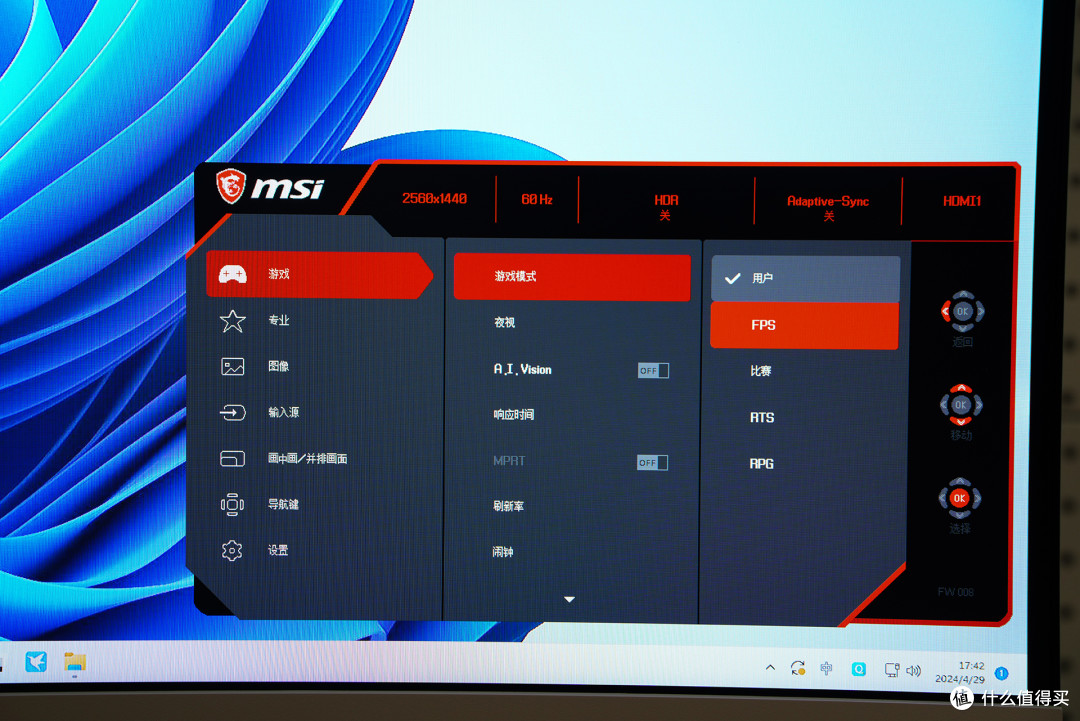The width and height of the screenshot is (1080, 721).
Task: Click the 导航键 navi key icon
Action: pos(232,505)
